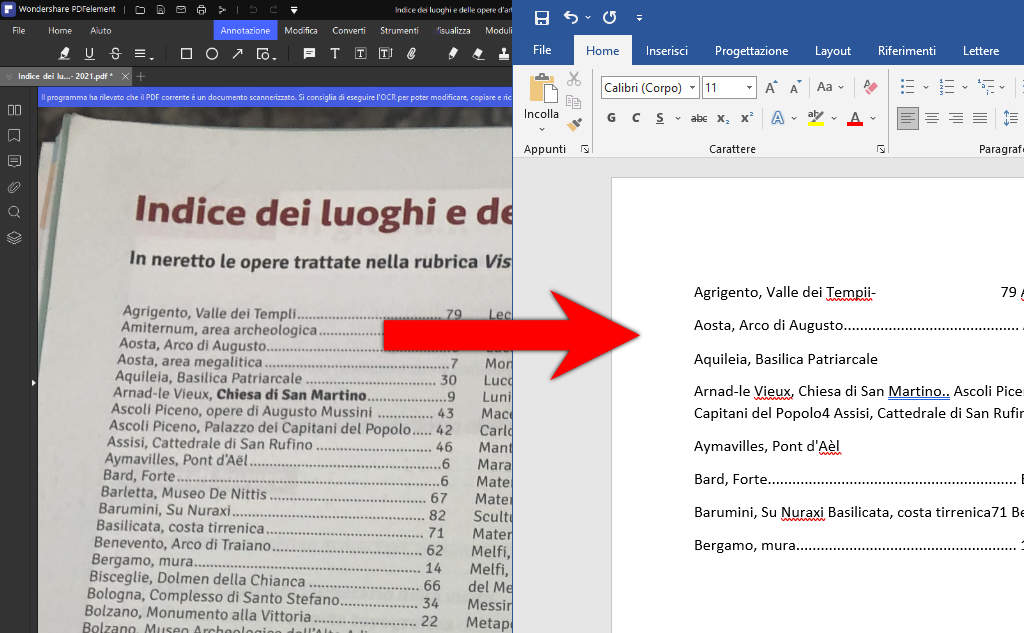Viewport: 1024px width, 633px height.
Task: Send PDF by email icon in PDFelement
Action: 181,10
